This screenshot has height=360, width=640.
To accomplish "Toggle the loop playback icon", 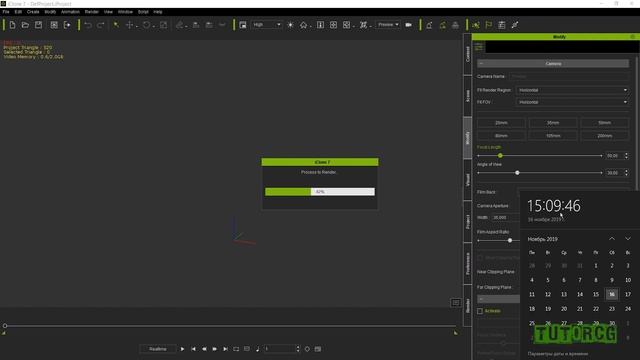I will 236,349.
